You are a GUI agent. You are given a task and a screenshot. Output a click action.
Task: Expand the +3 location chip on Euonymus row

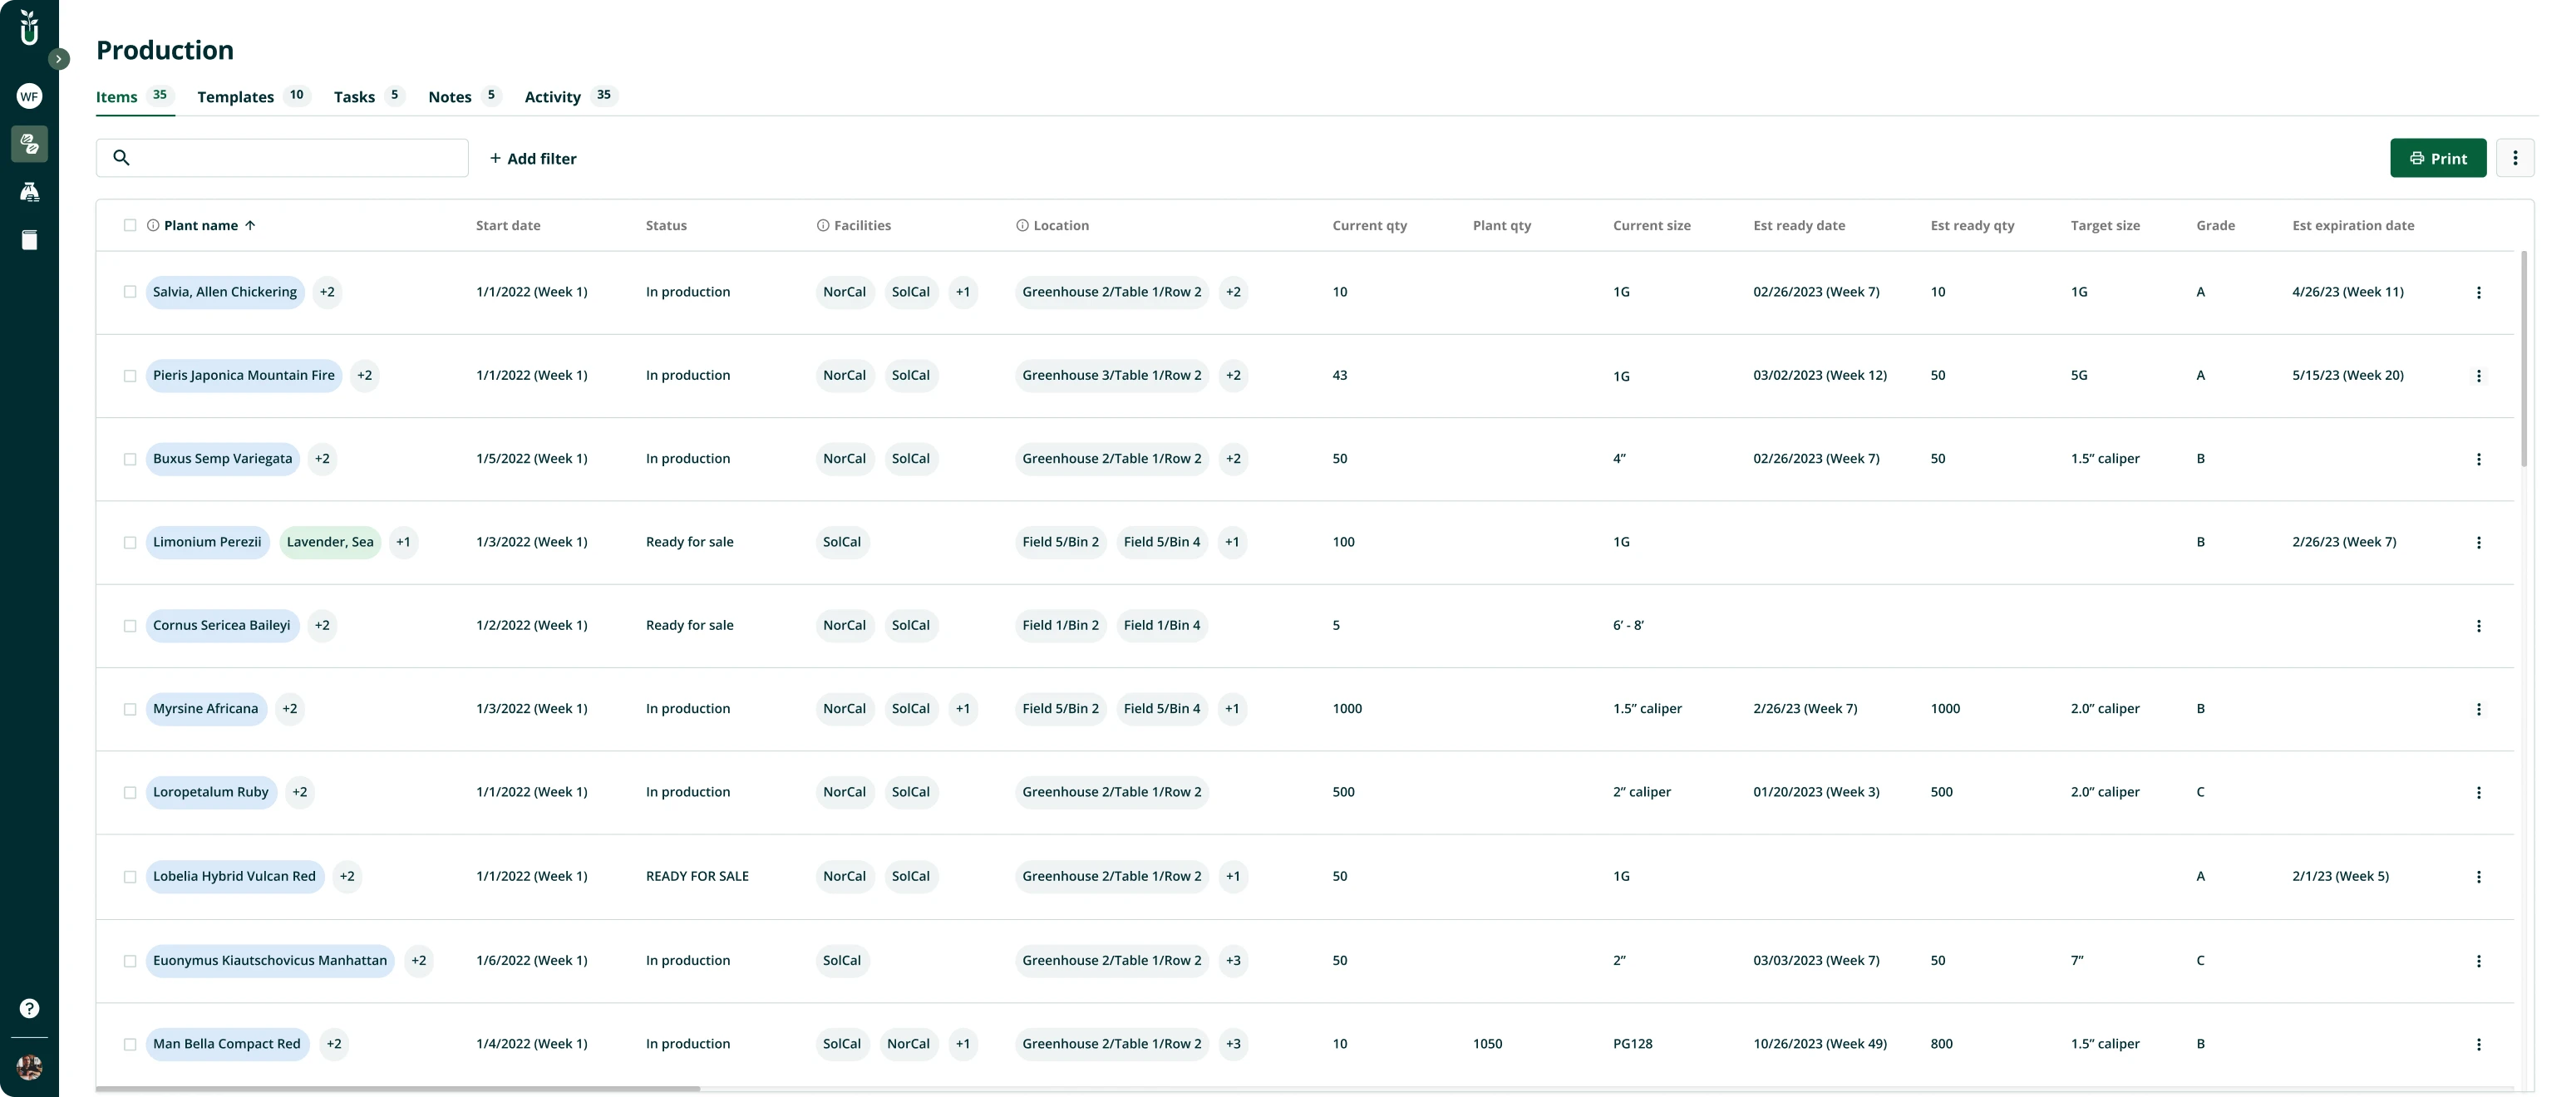[x=1233, y=960]
